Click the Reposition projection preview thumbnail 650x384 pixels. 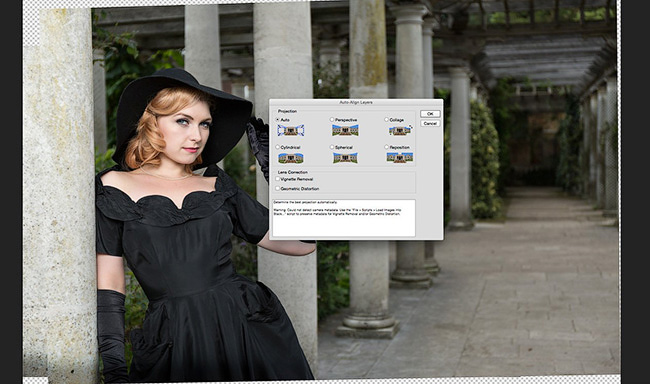(400, 158)
